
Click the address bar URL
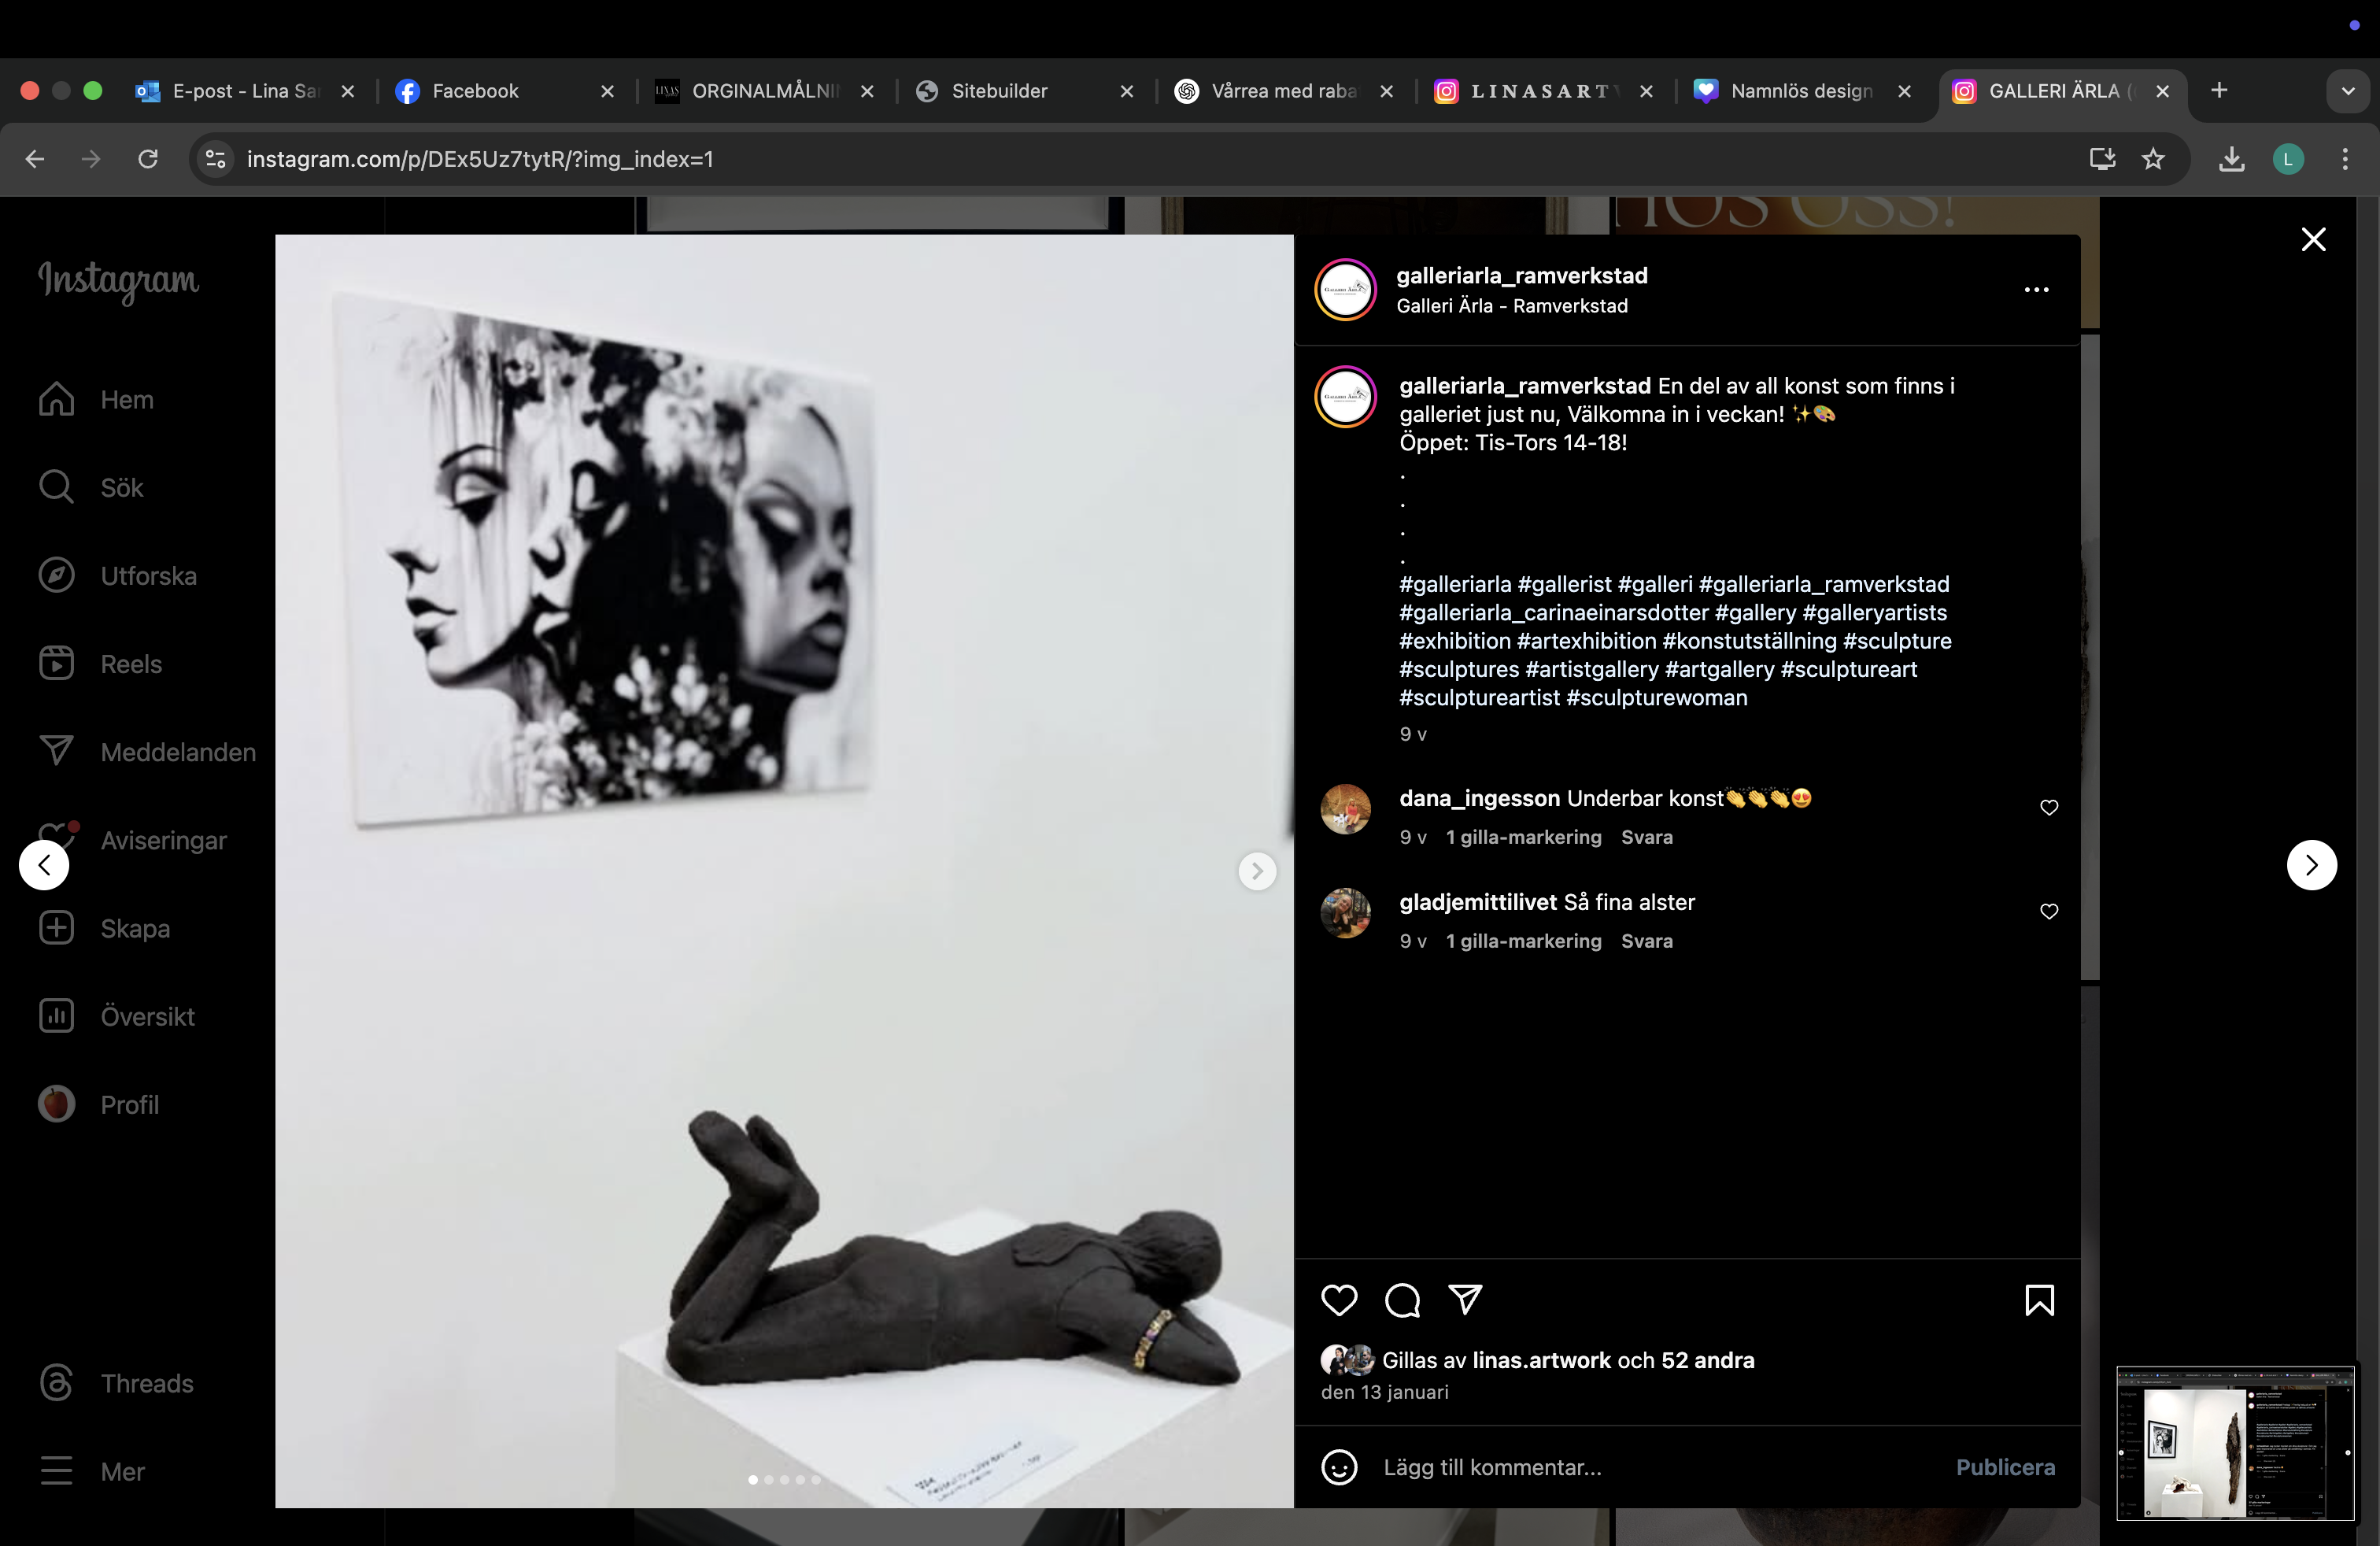click(x=479, y=159)
